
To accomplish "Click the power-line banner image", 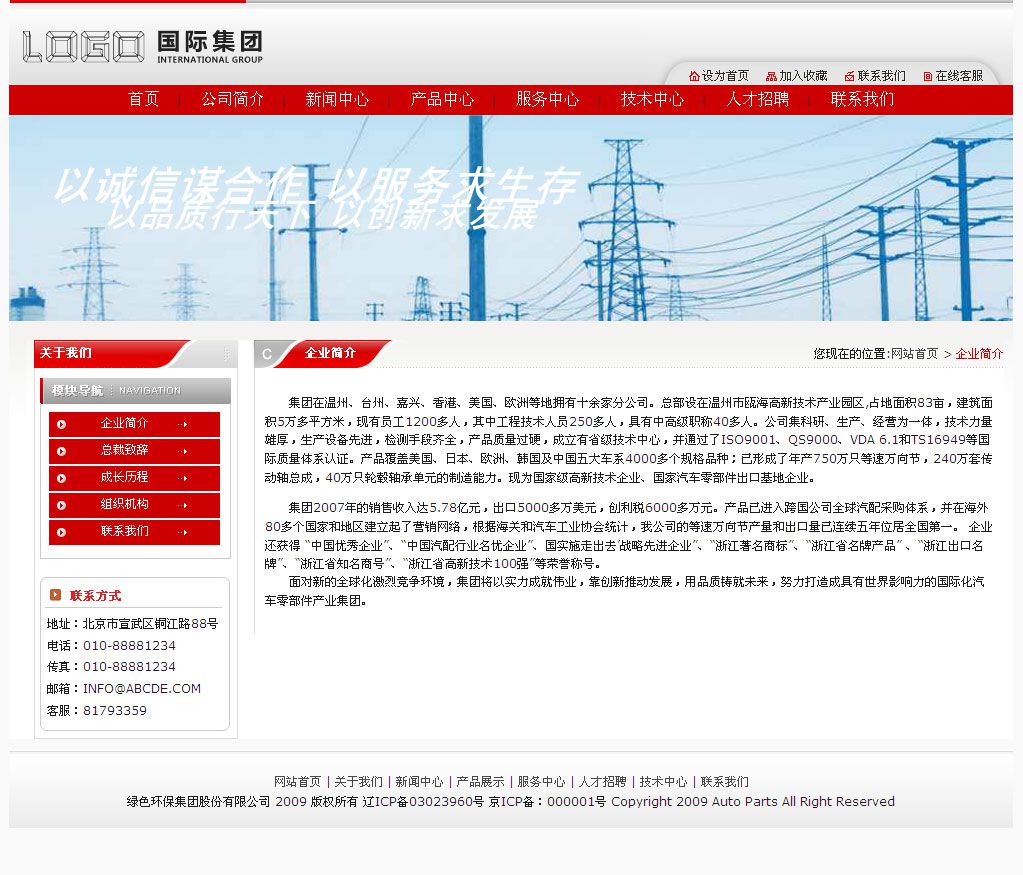I will [x=511, y=218].
